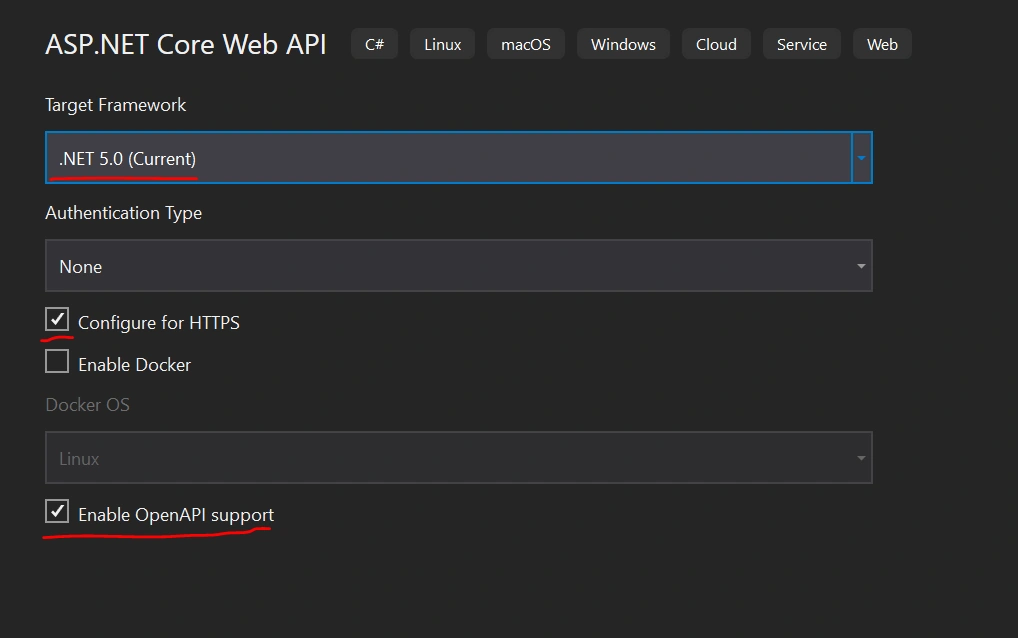Open the disabled Docker OS Linux dropdown

click(x=458, y=458)
